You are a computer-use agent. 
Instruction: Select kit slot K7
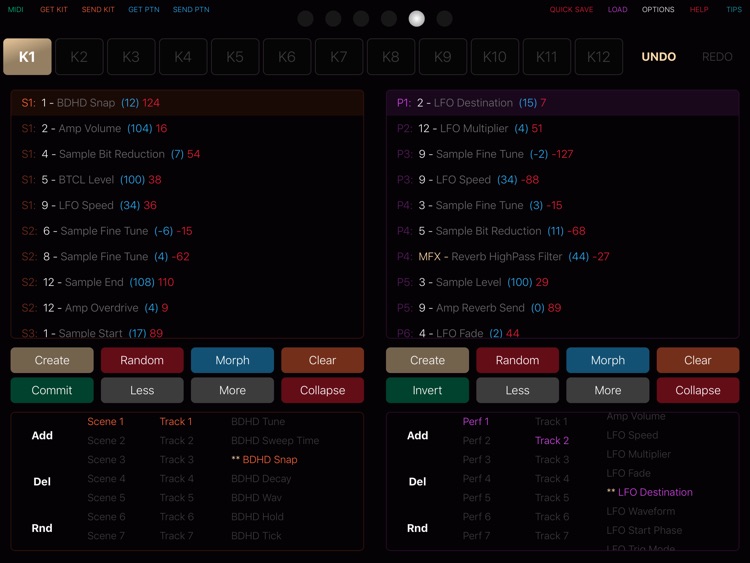[339, 56]
